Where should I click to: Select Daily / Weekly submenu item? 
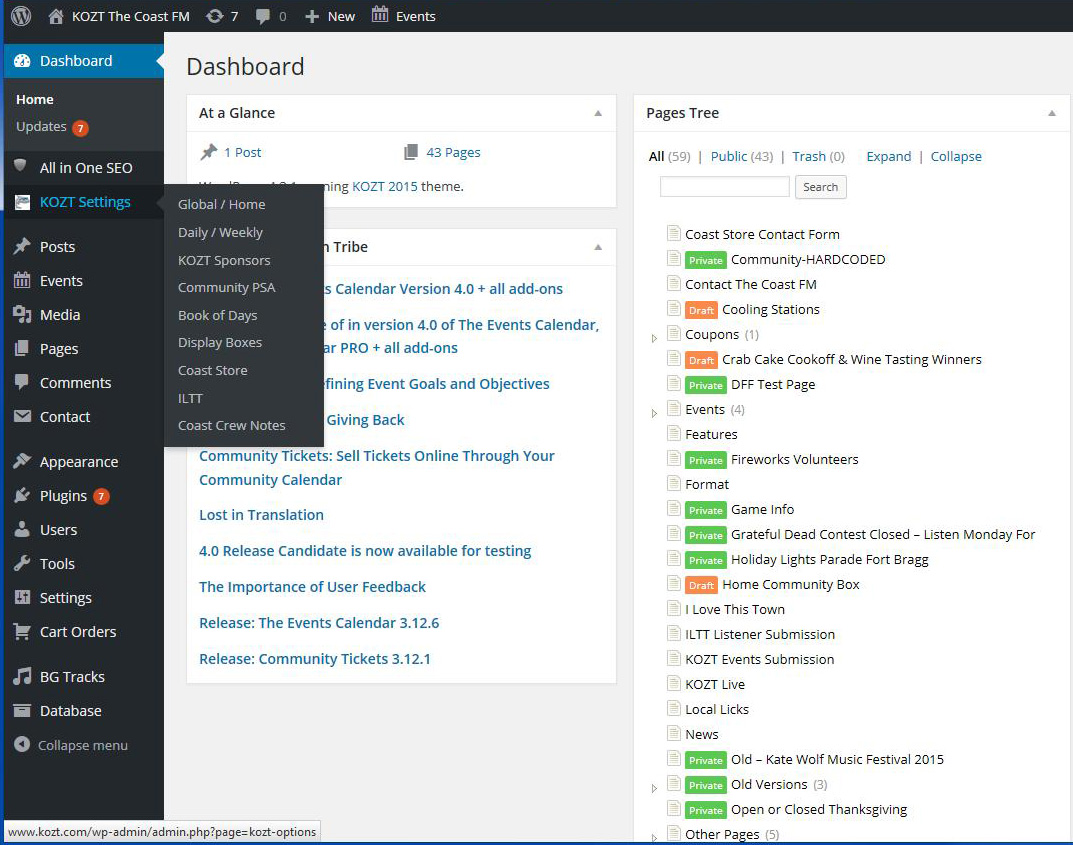[220, 232]
